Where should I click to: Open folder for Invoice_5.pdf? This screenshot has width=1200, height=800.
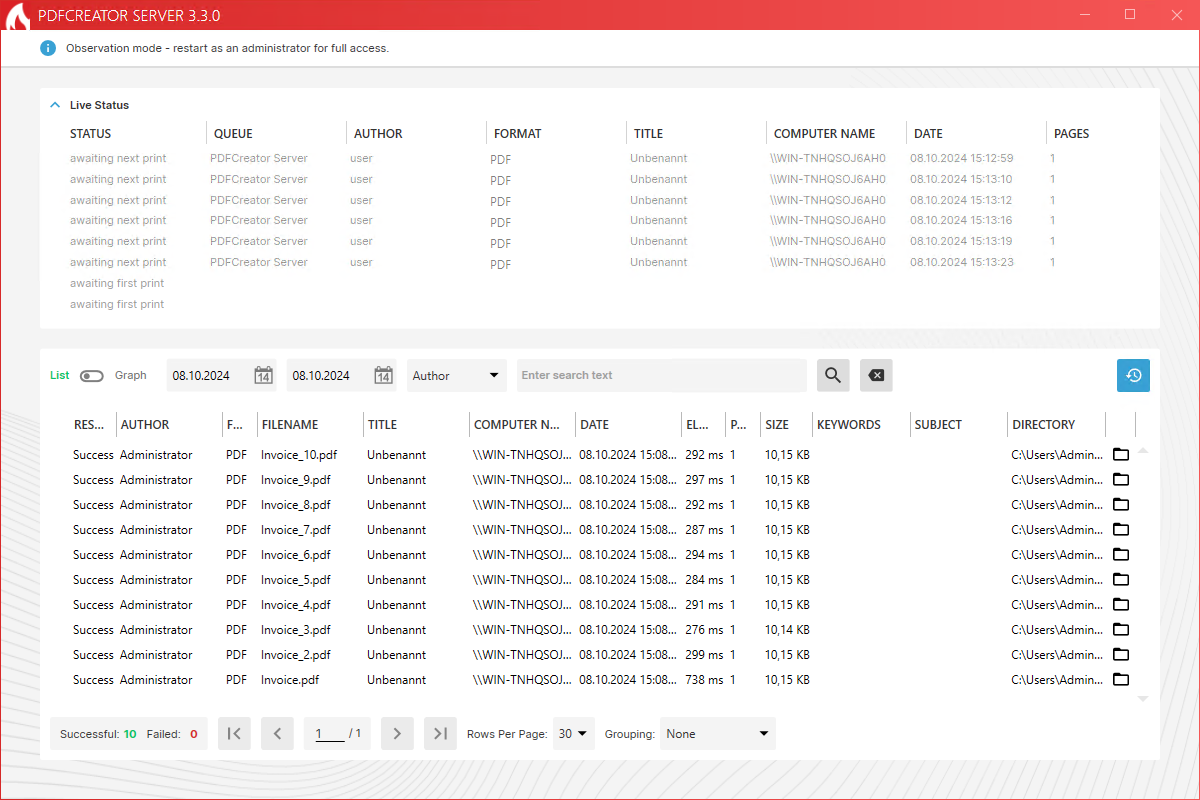[x=1121, y=580]
